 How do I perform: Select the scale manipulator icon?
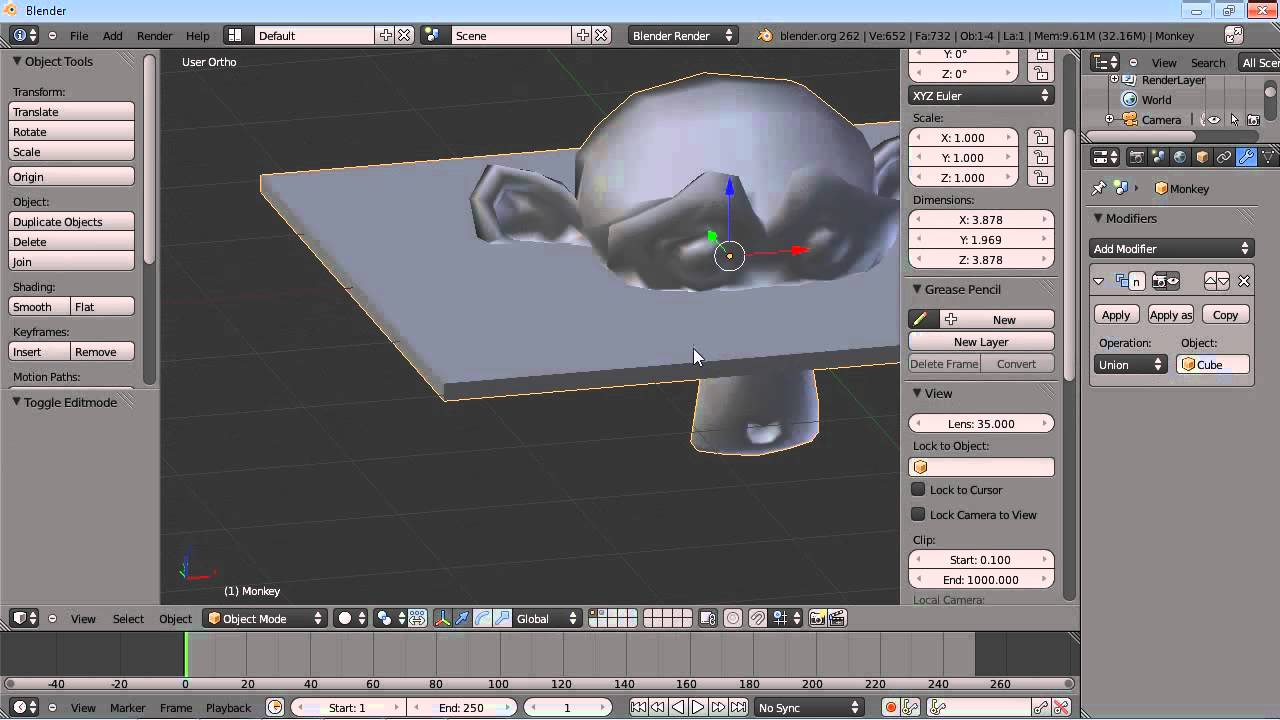click(502, 618)
